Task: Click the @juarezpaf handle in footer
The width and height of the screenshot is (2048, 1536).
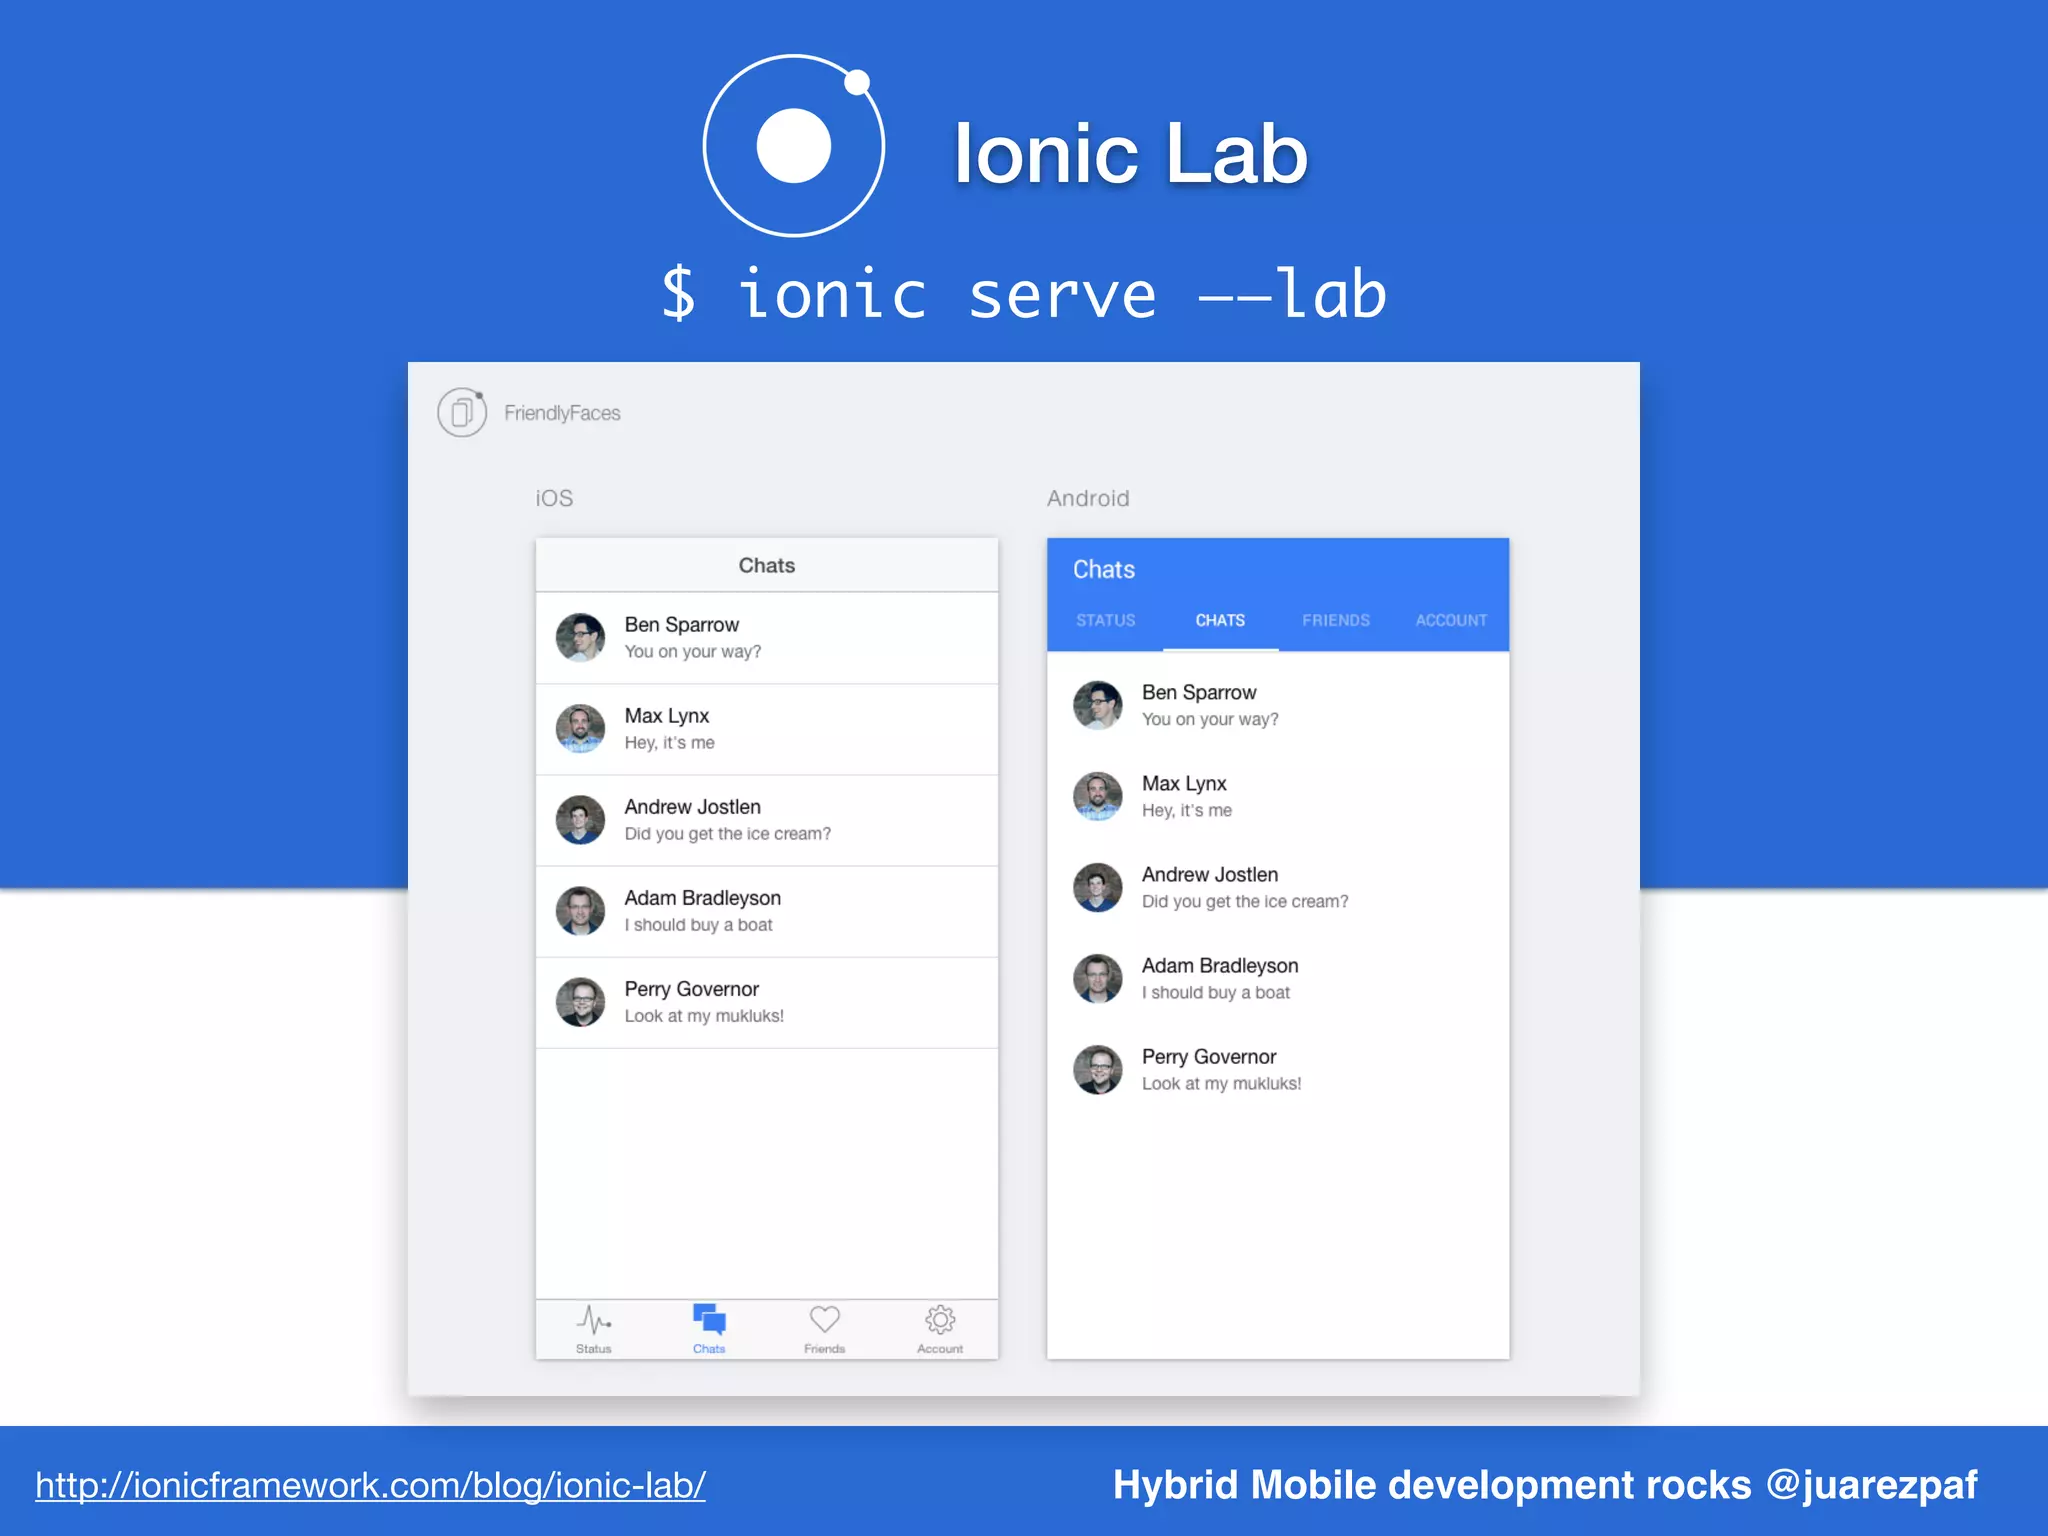Action: tap(1872, 1485)
